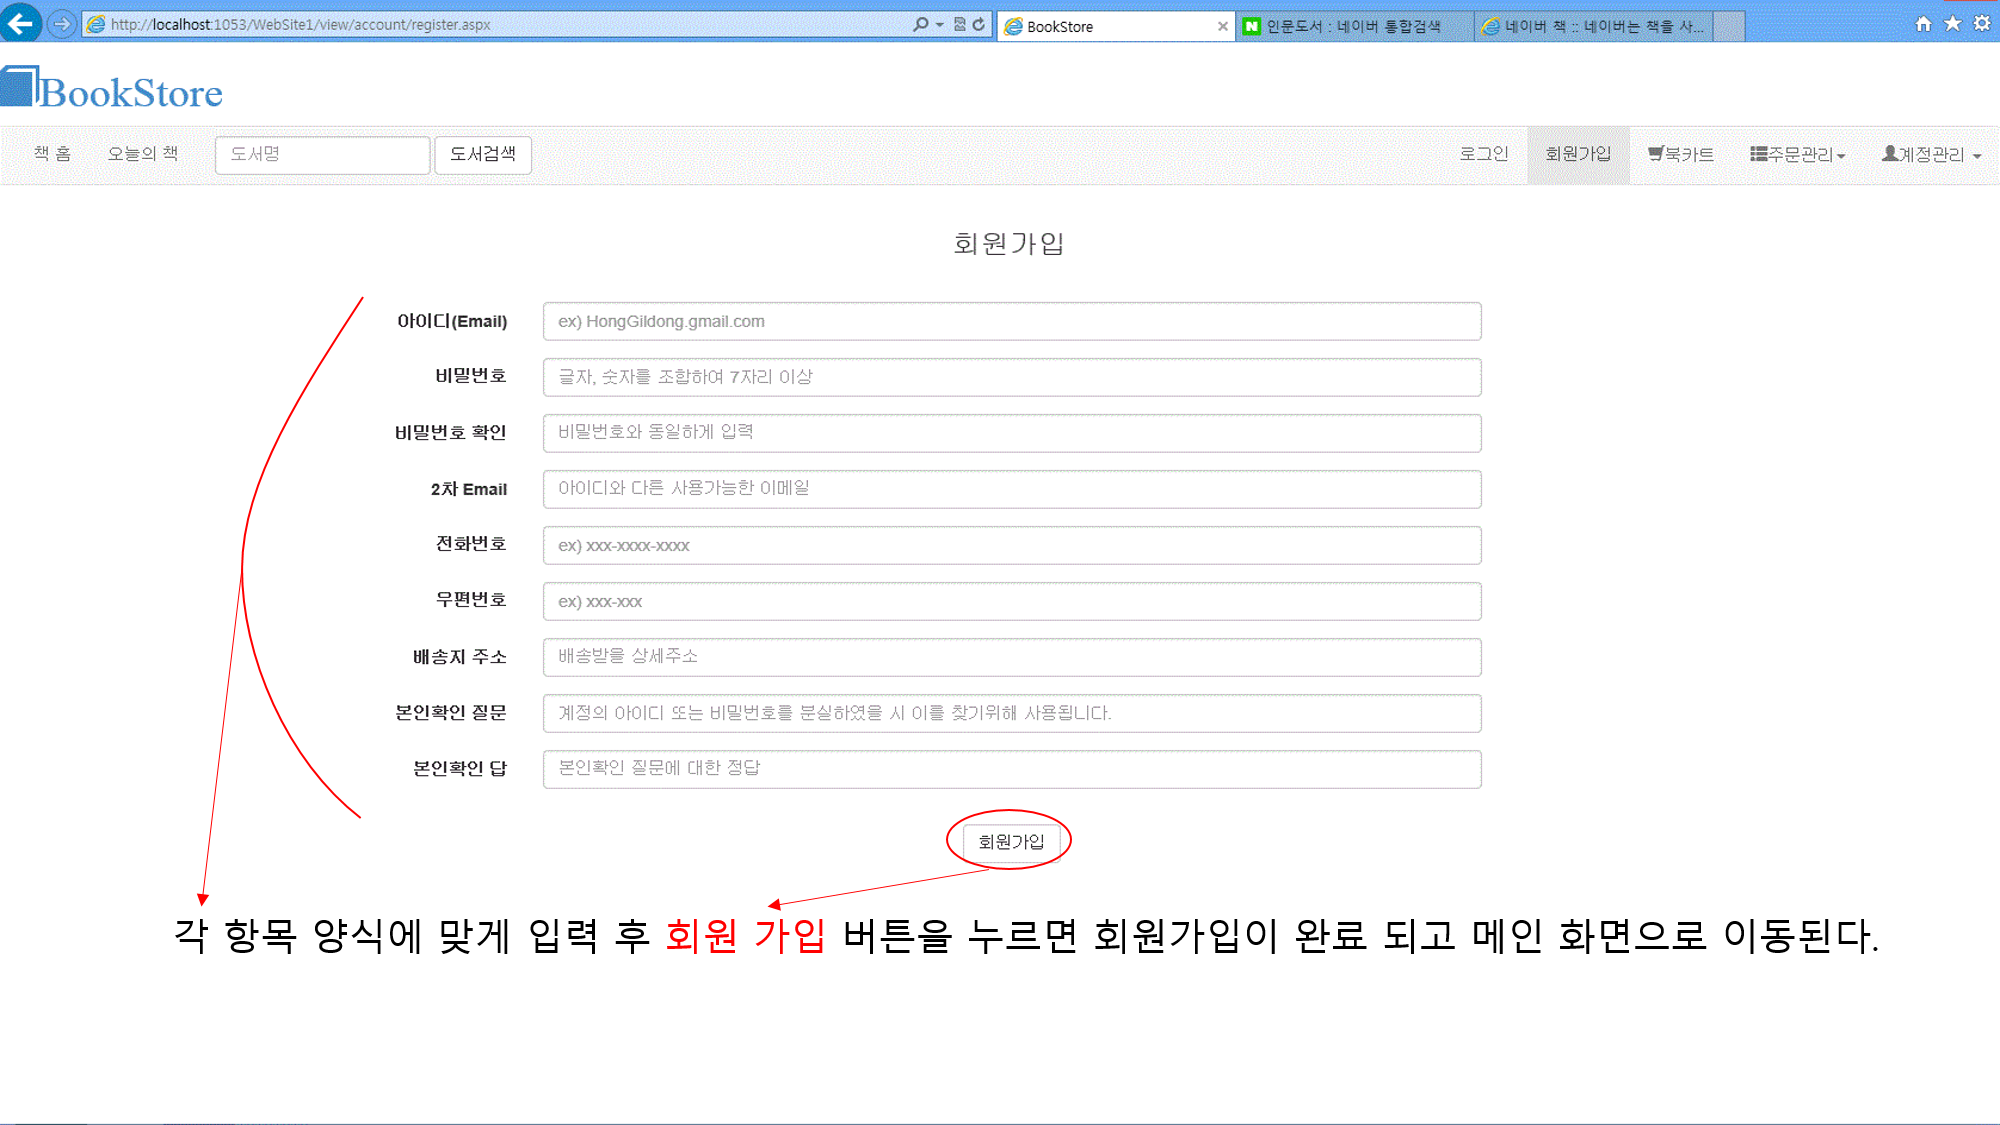The image size is (2000, 1125).
Task: Click the search magnifier in the address bar
Action: [921, 25]
